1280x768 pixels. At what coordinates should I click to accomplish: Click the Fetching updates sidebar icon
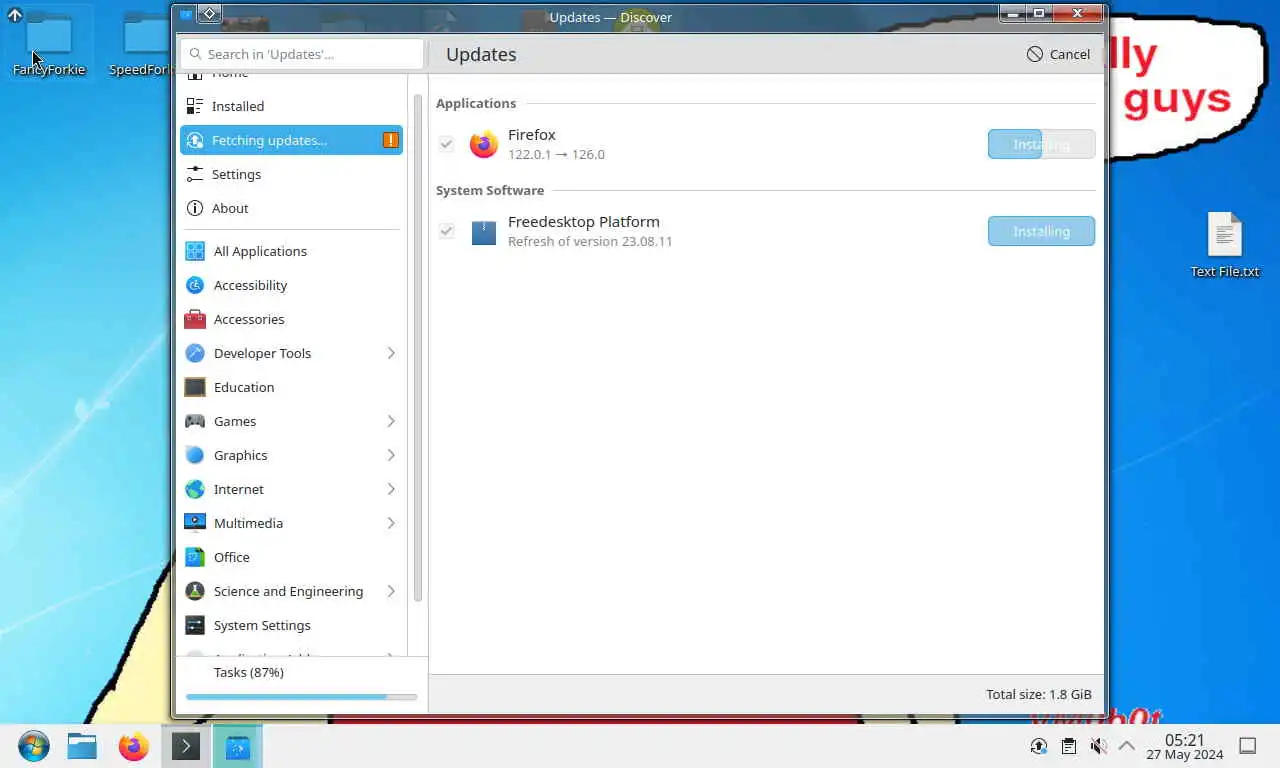point(195,140)
